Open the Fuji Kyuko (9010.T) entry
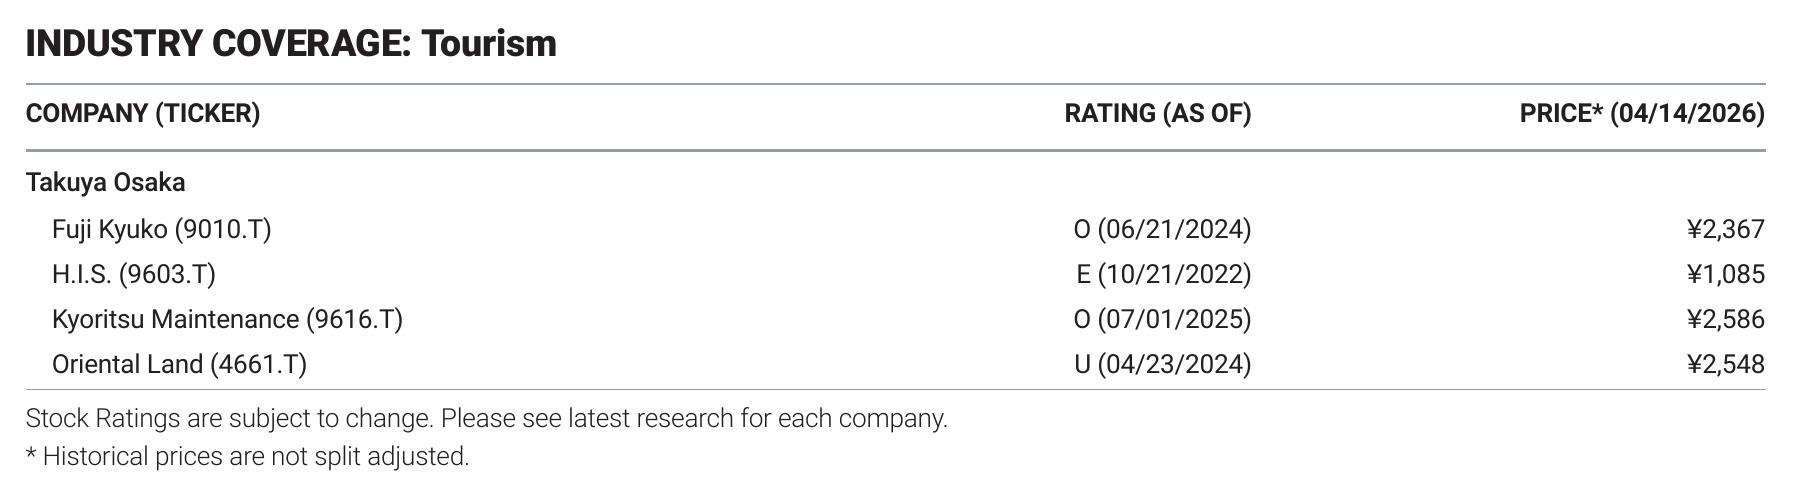1807x498 pixels. pyautogui.click(x=162, y=229)
